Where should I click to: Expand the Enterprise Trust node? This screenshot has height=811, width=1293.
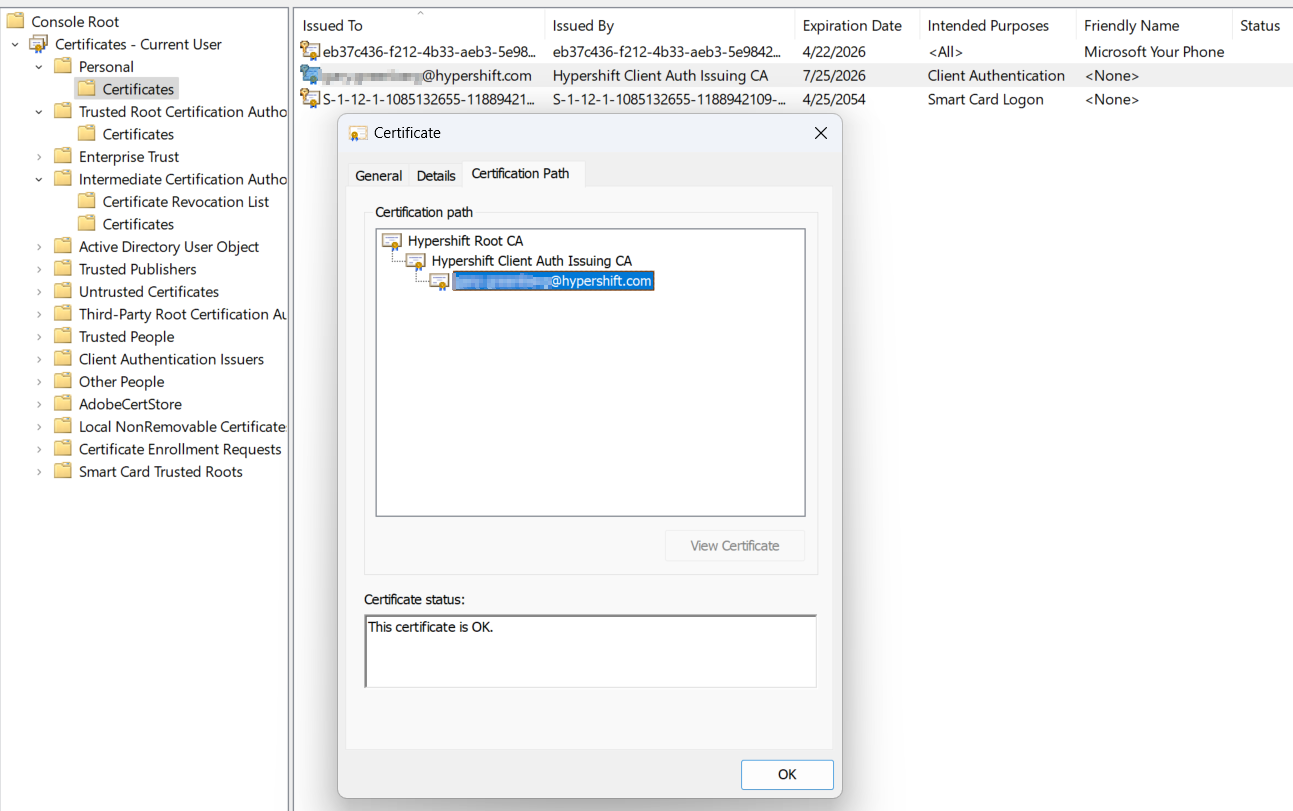coord(39,156)
